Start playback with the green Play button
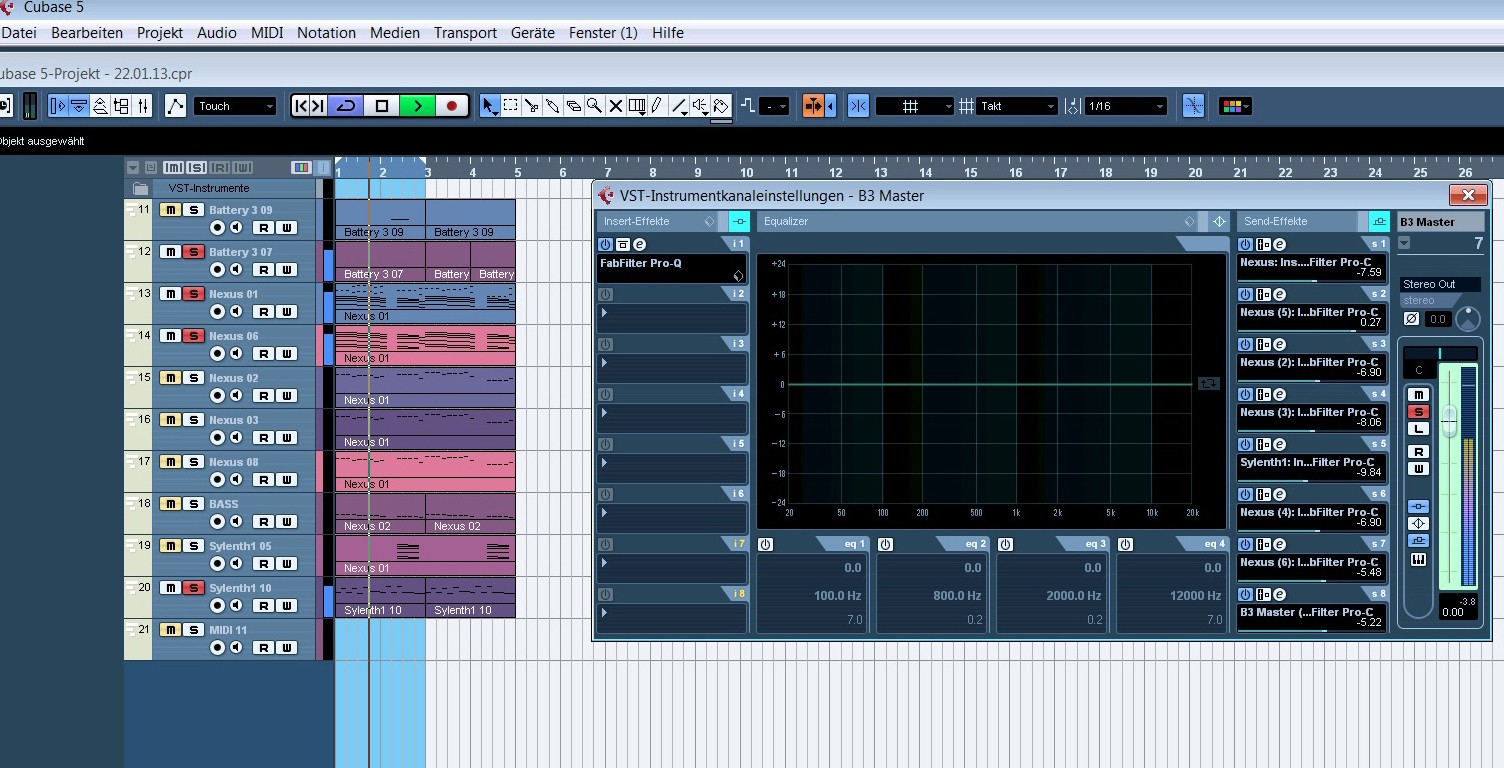The height and width of the screenshot is (768, 1504). point(417,106)
